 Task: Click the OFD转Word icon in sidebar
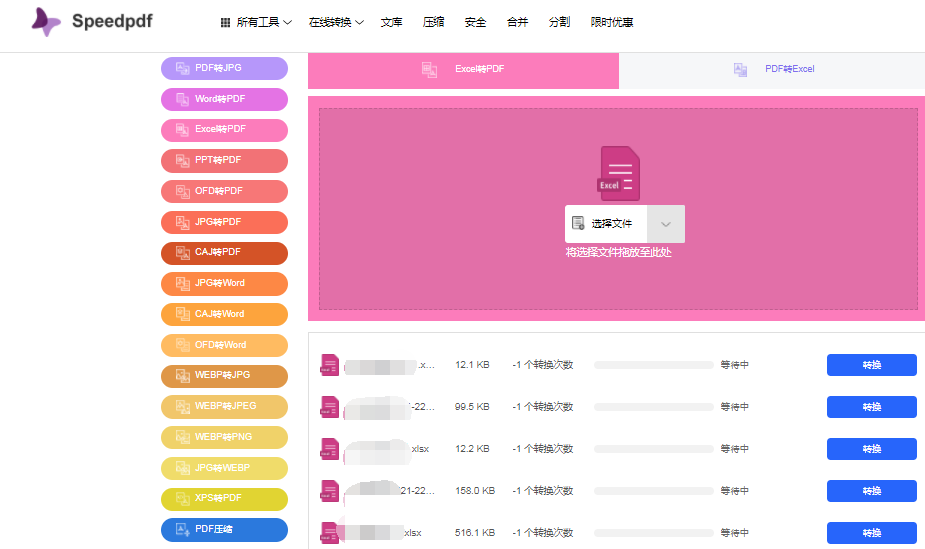pos(183,345)
